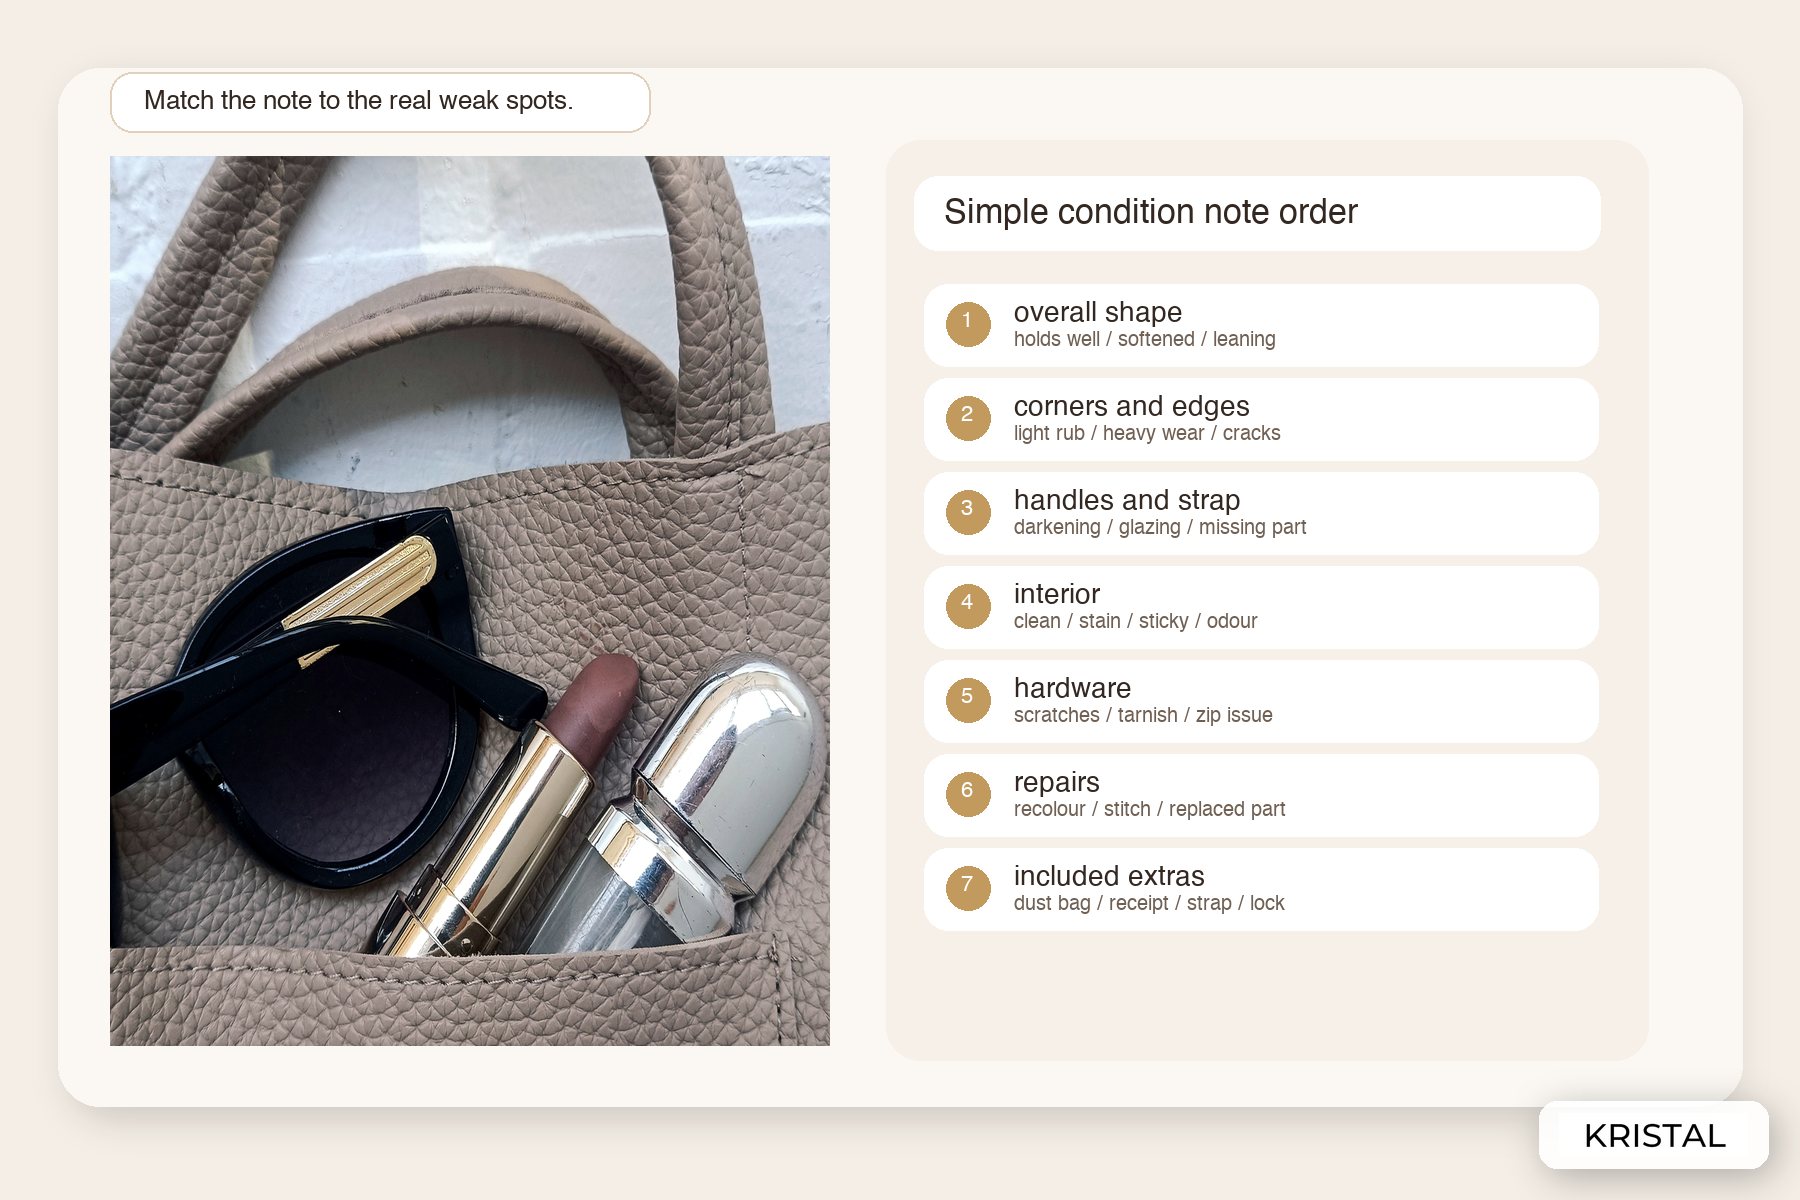This screenshot has height=1200, width=1800.
Task: Click the 'Simple condition note order' title
Action: [1150, 212]
